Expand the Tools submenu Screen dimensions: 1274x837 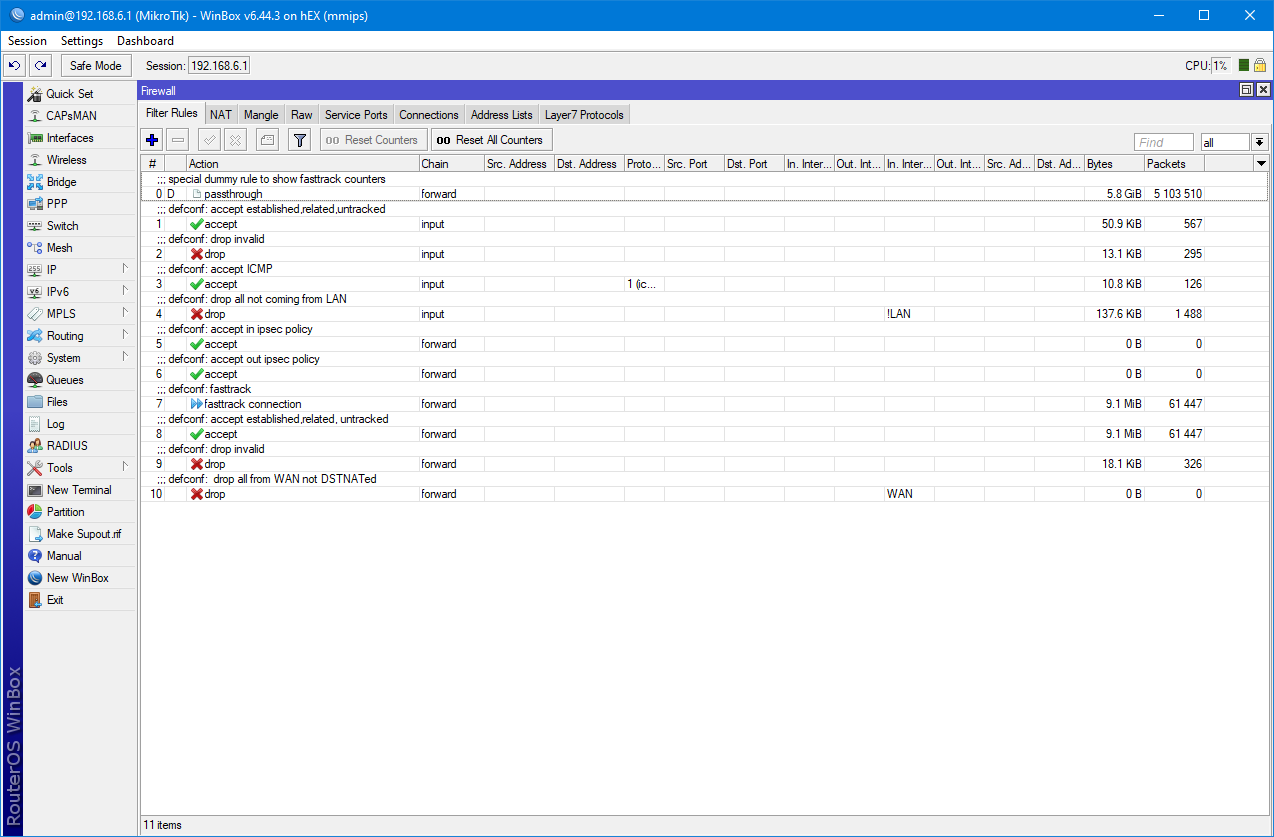point(79,468)
